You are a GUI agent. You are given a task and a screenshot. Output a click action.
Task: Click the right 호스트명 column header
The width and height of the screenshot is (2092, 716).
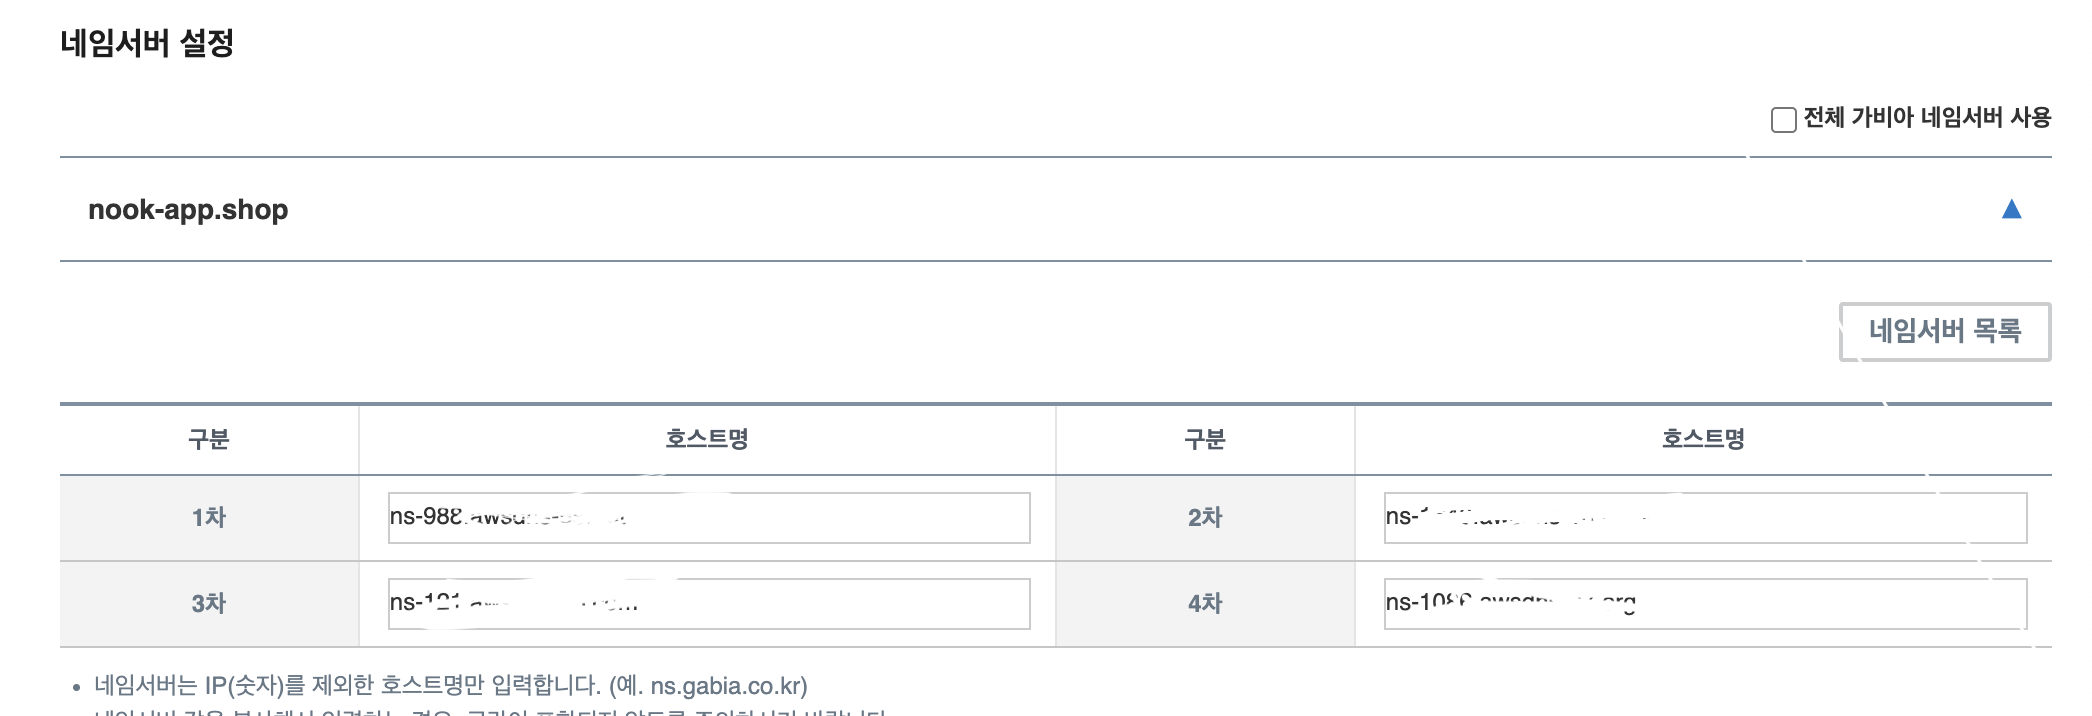coord(1703,439)
